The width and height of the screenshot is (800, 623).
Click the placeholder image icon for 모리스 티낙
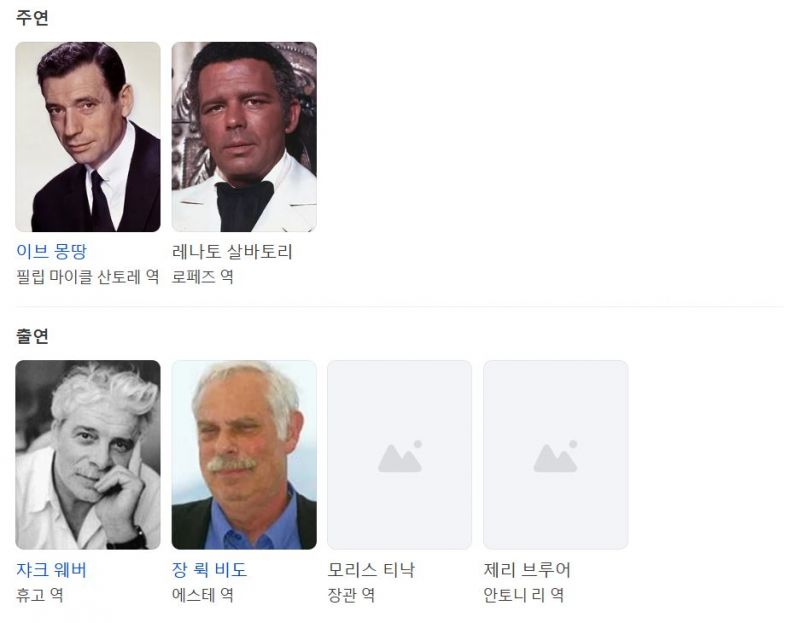click(400, 455)
